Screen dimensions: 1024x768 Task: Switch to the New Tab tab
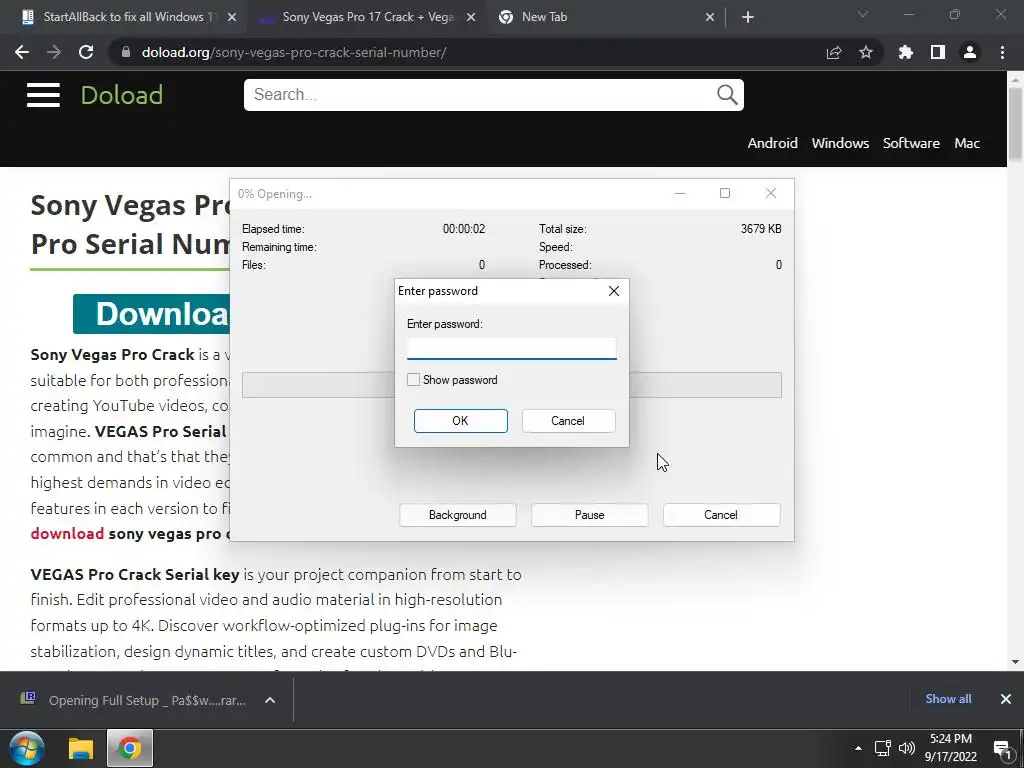(x=605, y=17)
